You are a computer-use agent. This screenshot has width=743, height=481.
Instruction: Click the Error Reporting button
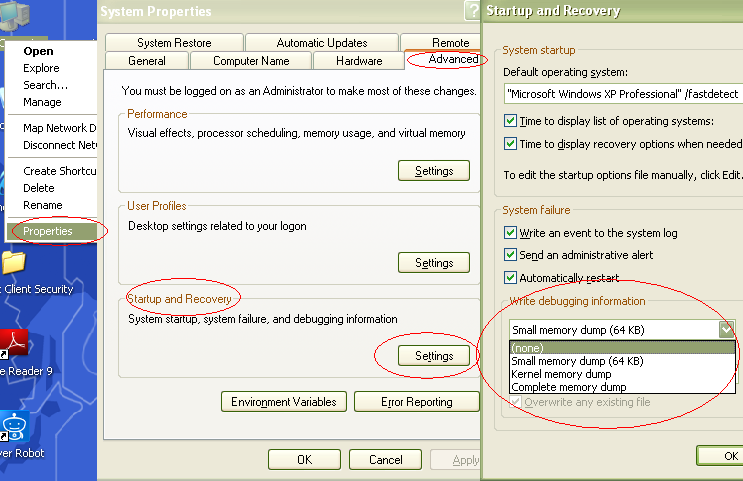(x=417, y=402)
